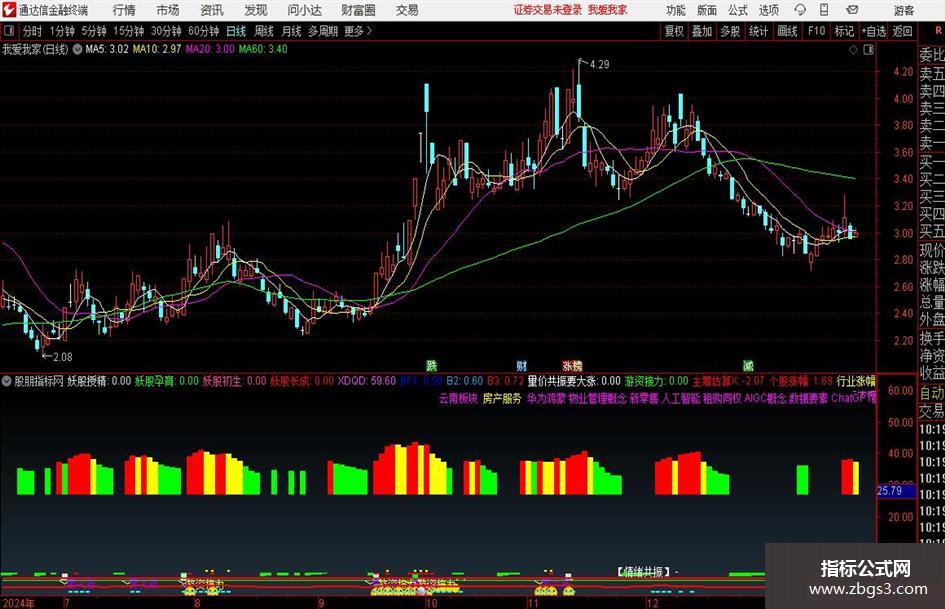Click the 新零售 concept tag
Screen dimensions: 945x609
pos(644,399)
